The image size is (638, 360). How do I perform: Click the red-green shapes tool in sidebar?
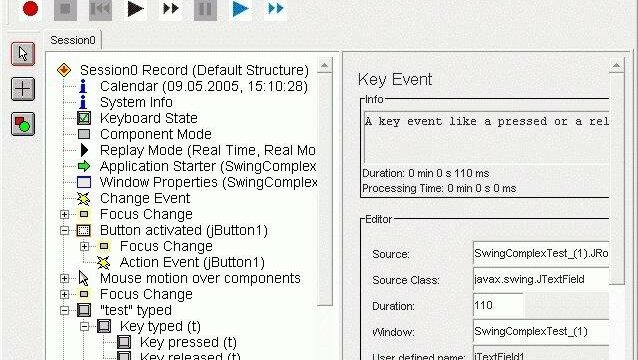23,124
